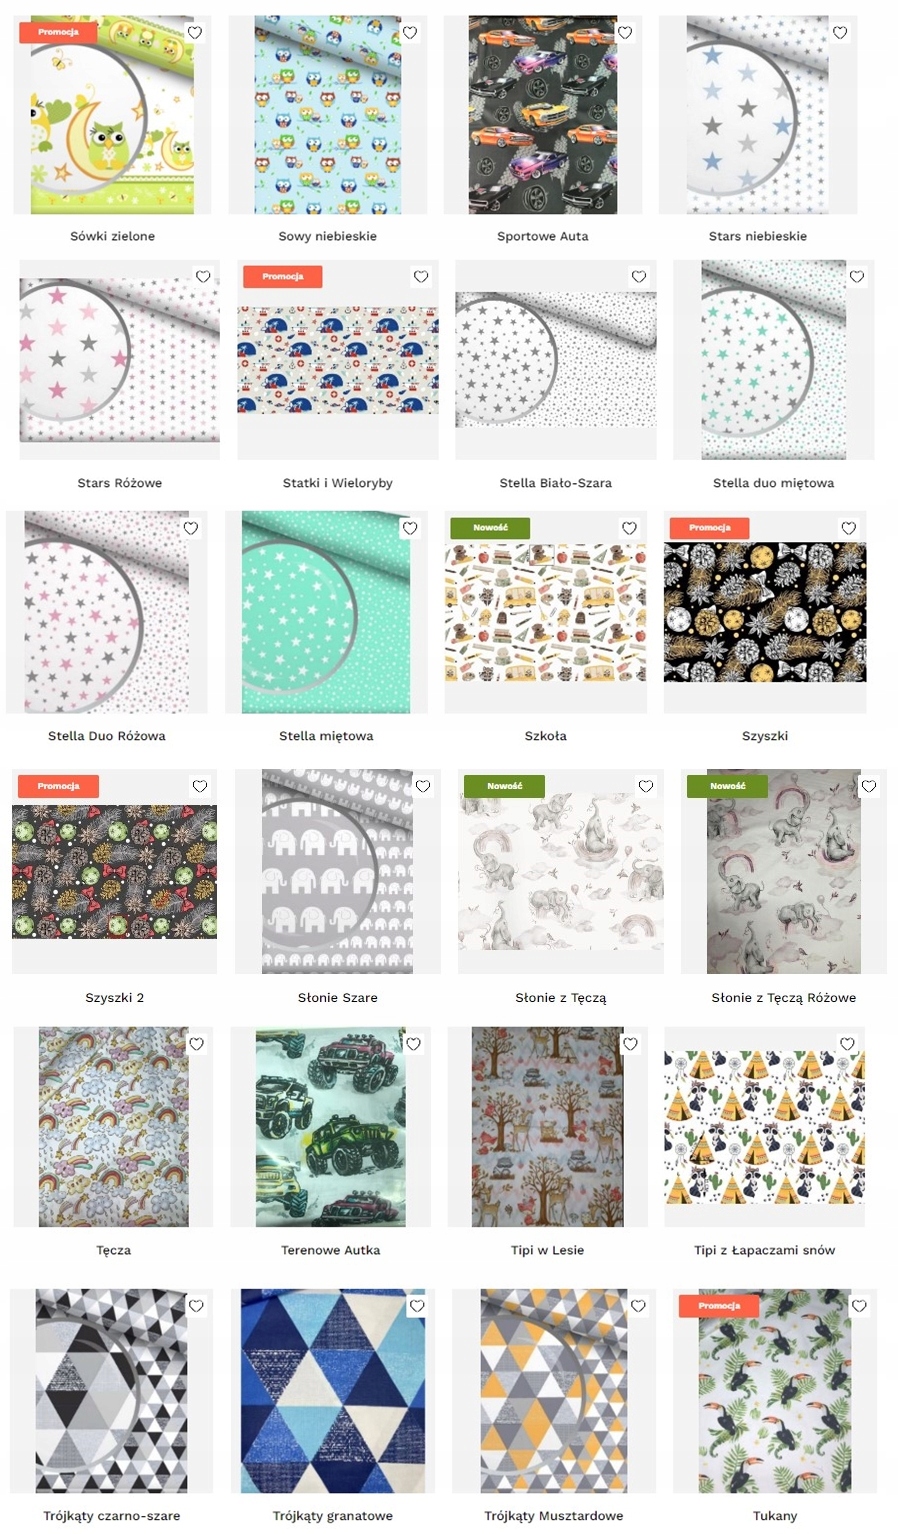Toggle heart on Stars Różowe

pyautogui.click(x=203, y=277)
